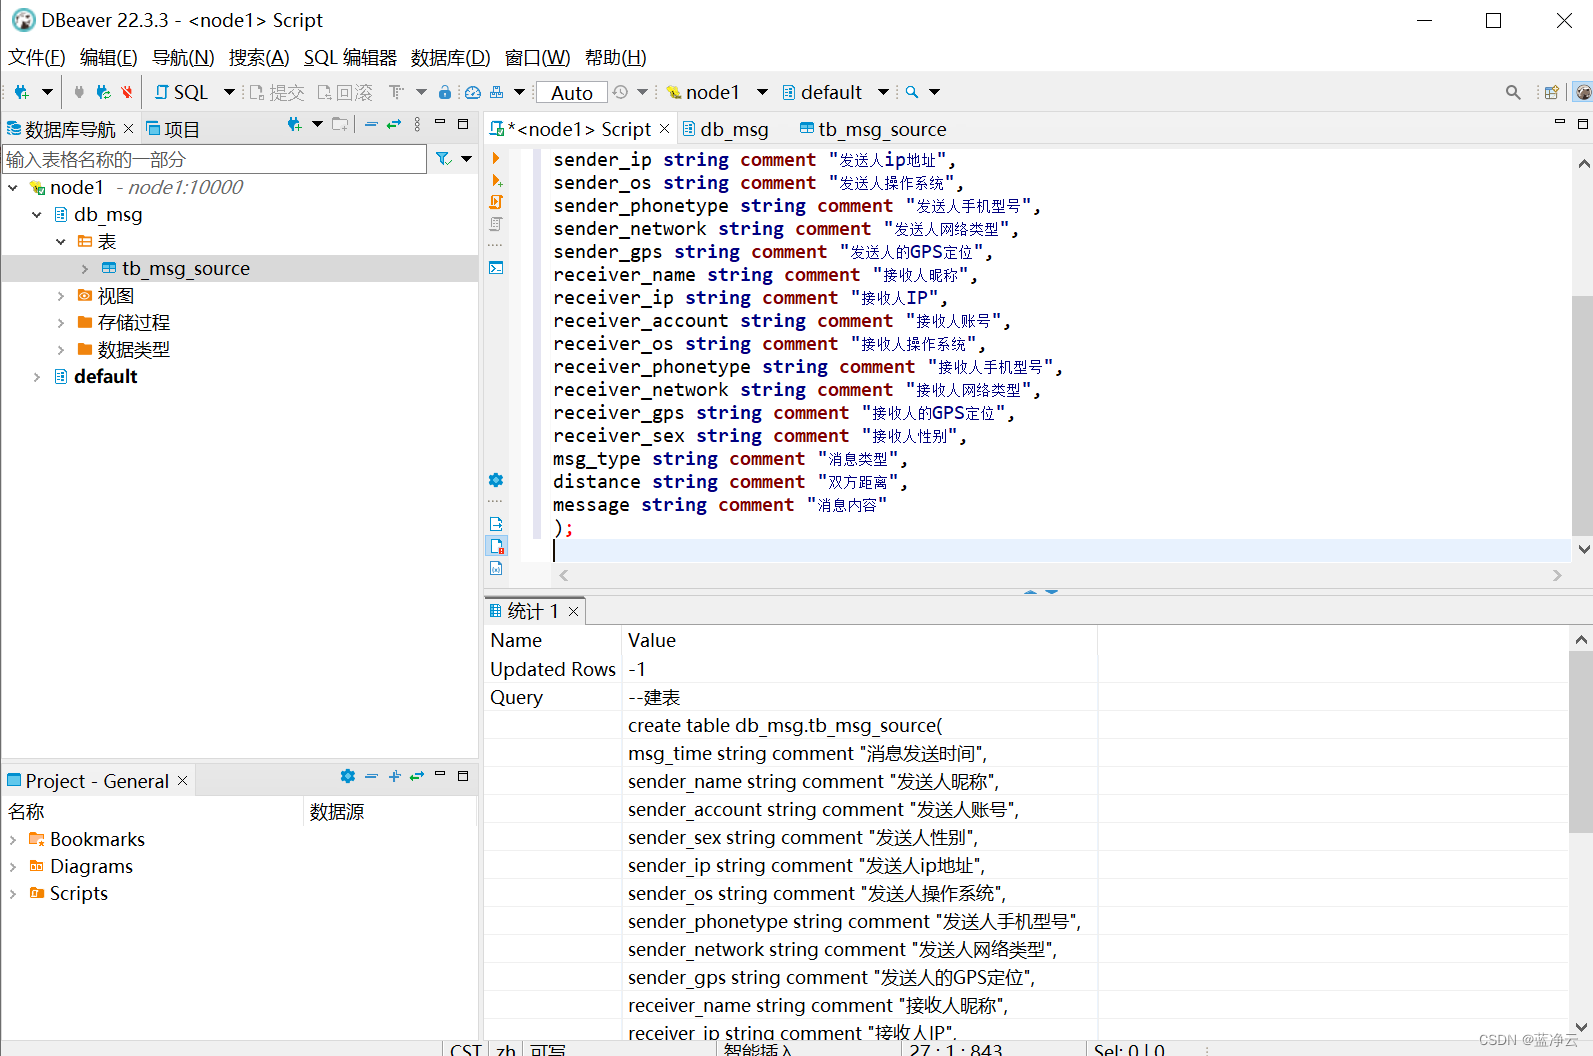The width and height of the screenshot is (1593, 1056).
Task: Expand the 存储过程 folder node
Action: 61,323
